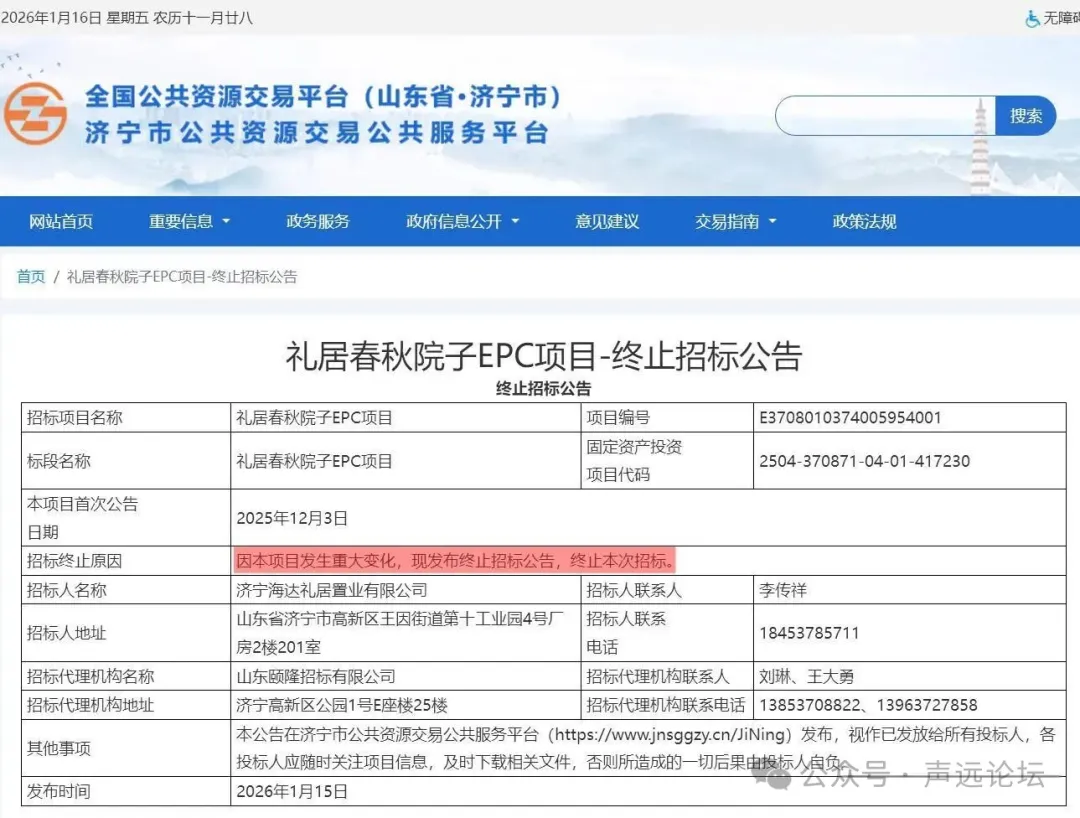Screen dimensions: 1080x818
Task: Click the 发布时间 row label
Action: click(x=59, y=791)
